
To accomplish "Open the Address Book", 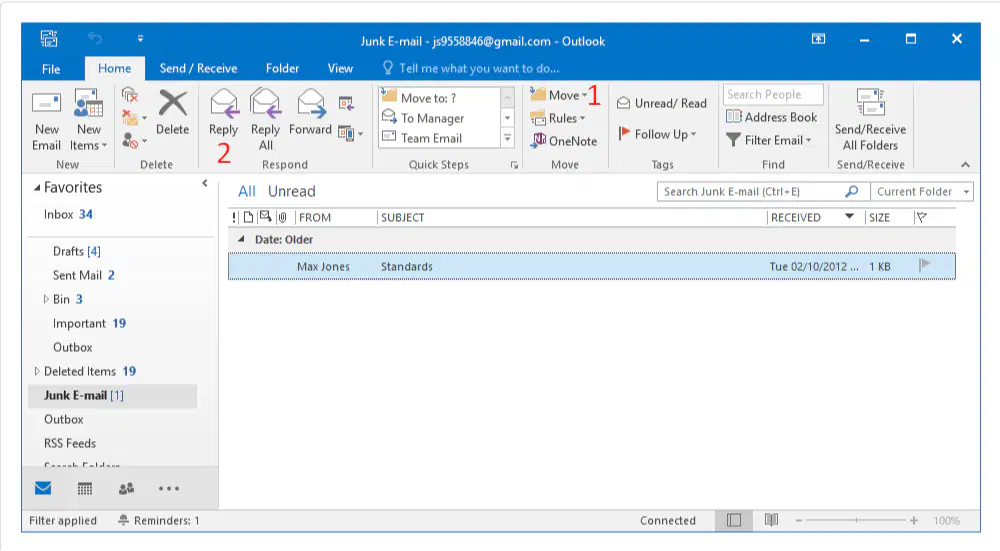I will click(772, 117).
